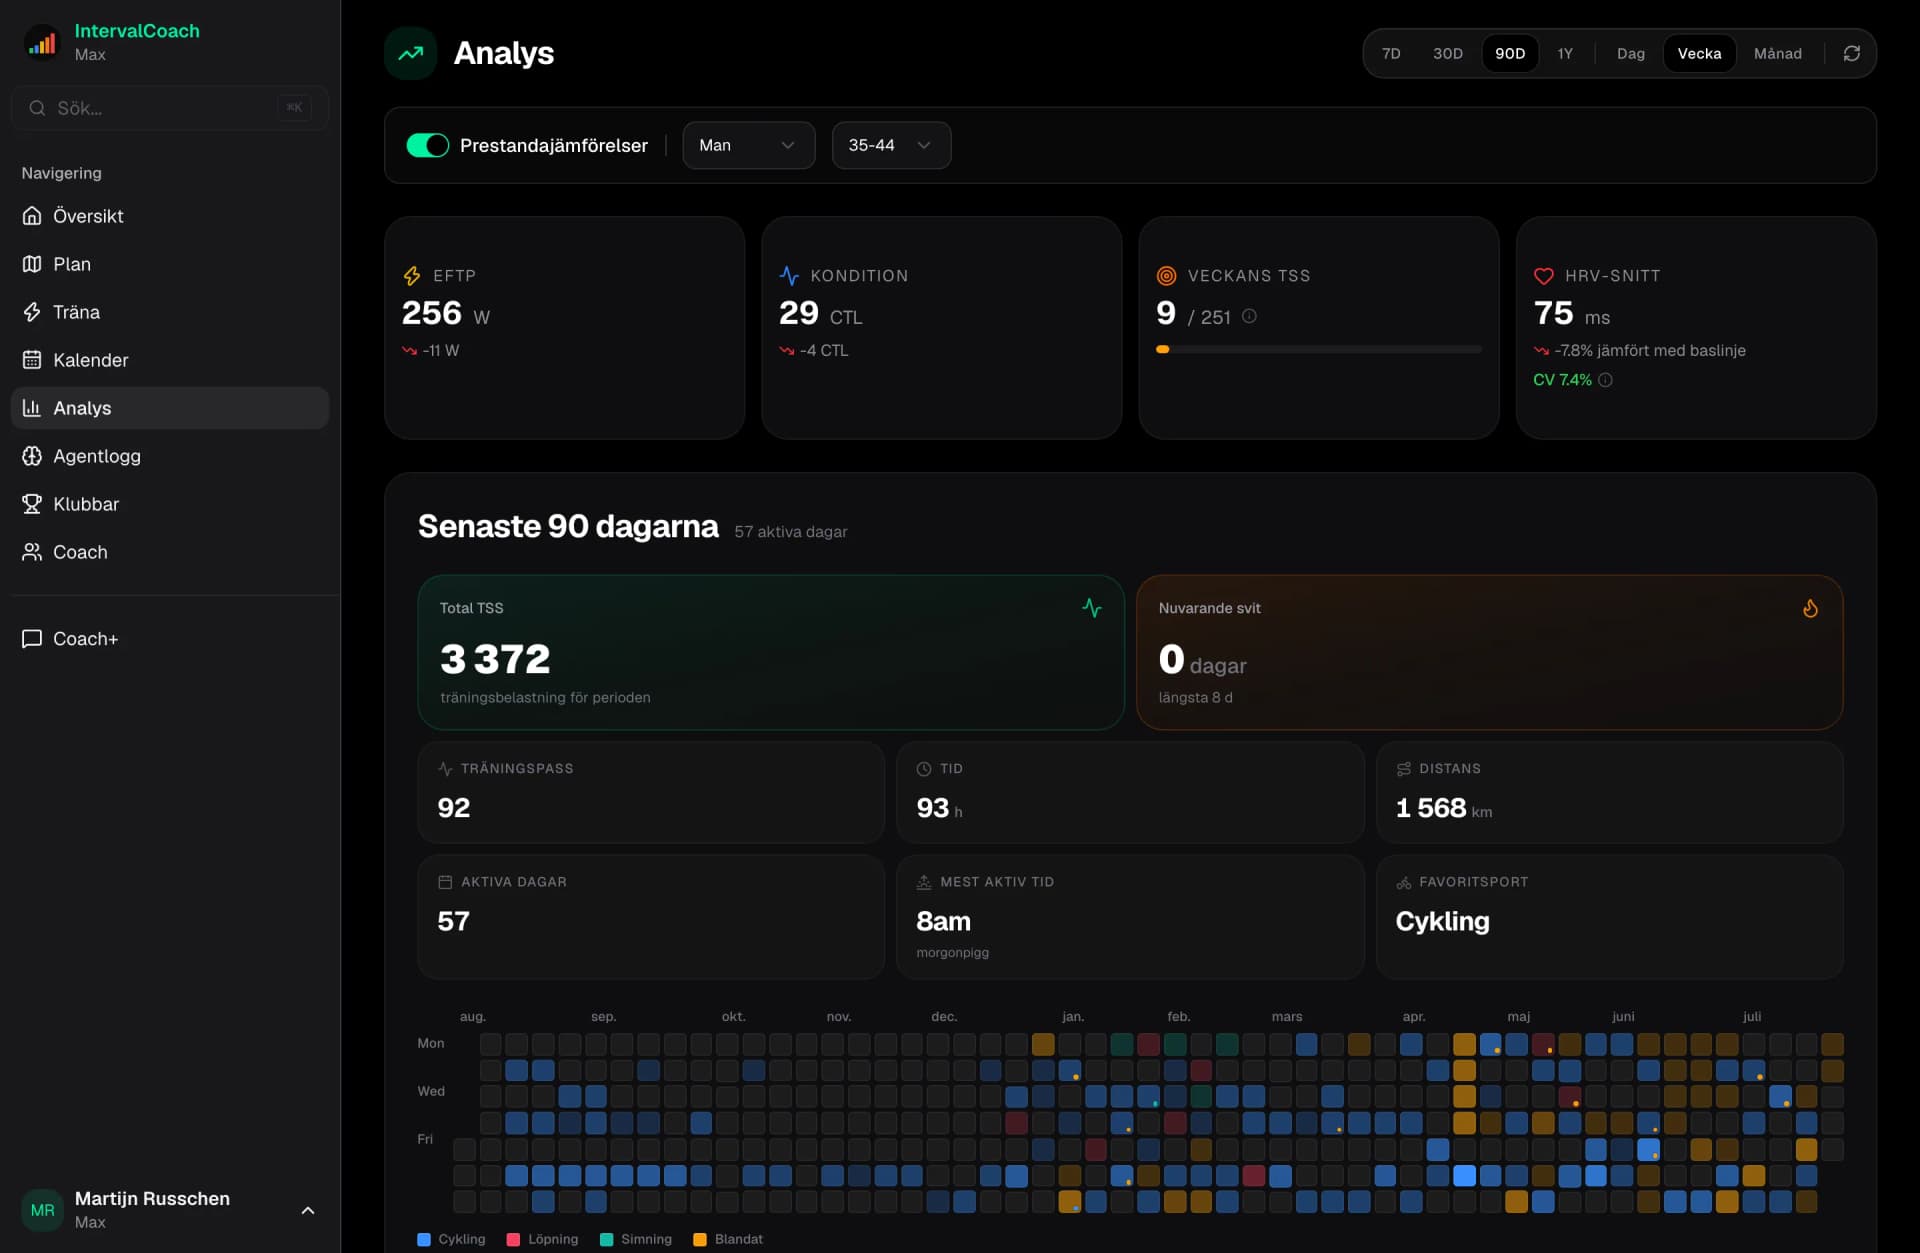Viewport: 1920px width, 1253px height.
Task: Click the Löpning red legend swatch
Action: pos(513,1240)
